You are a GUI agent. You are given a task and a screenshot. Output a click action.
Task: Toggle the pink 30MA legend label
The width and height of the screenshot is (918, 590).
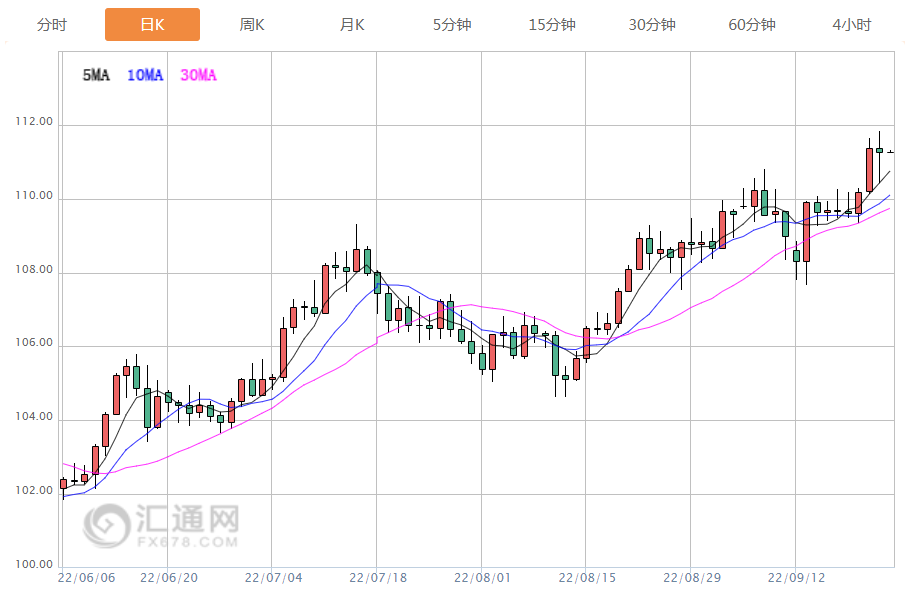pos(198,75)
